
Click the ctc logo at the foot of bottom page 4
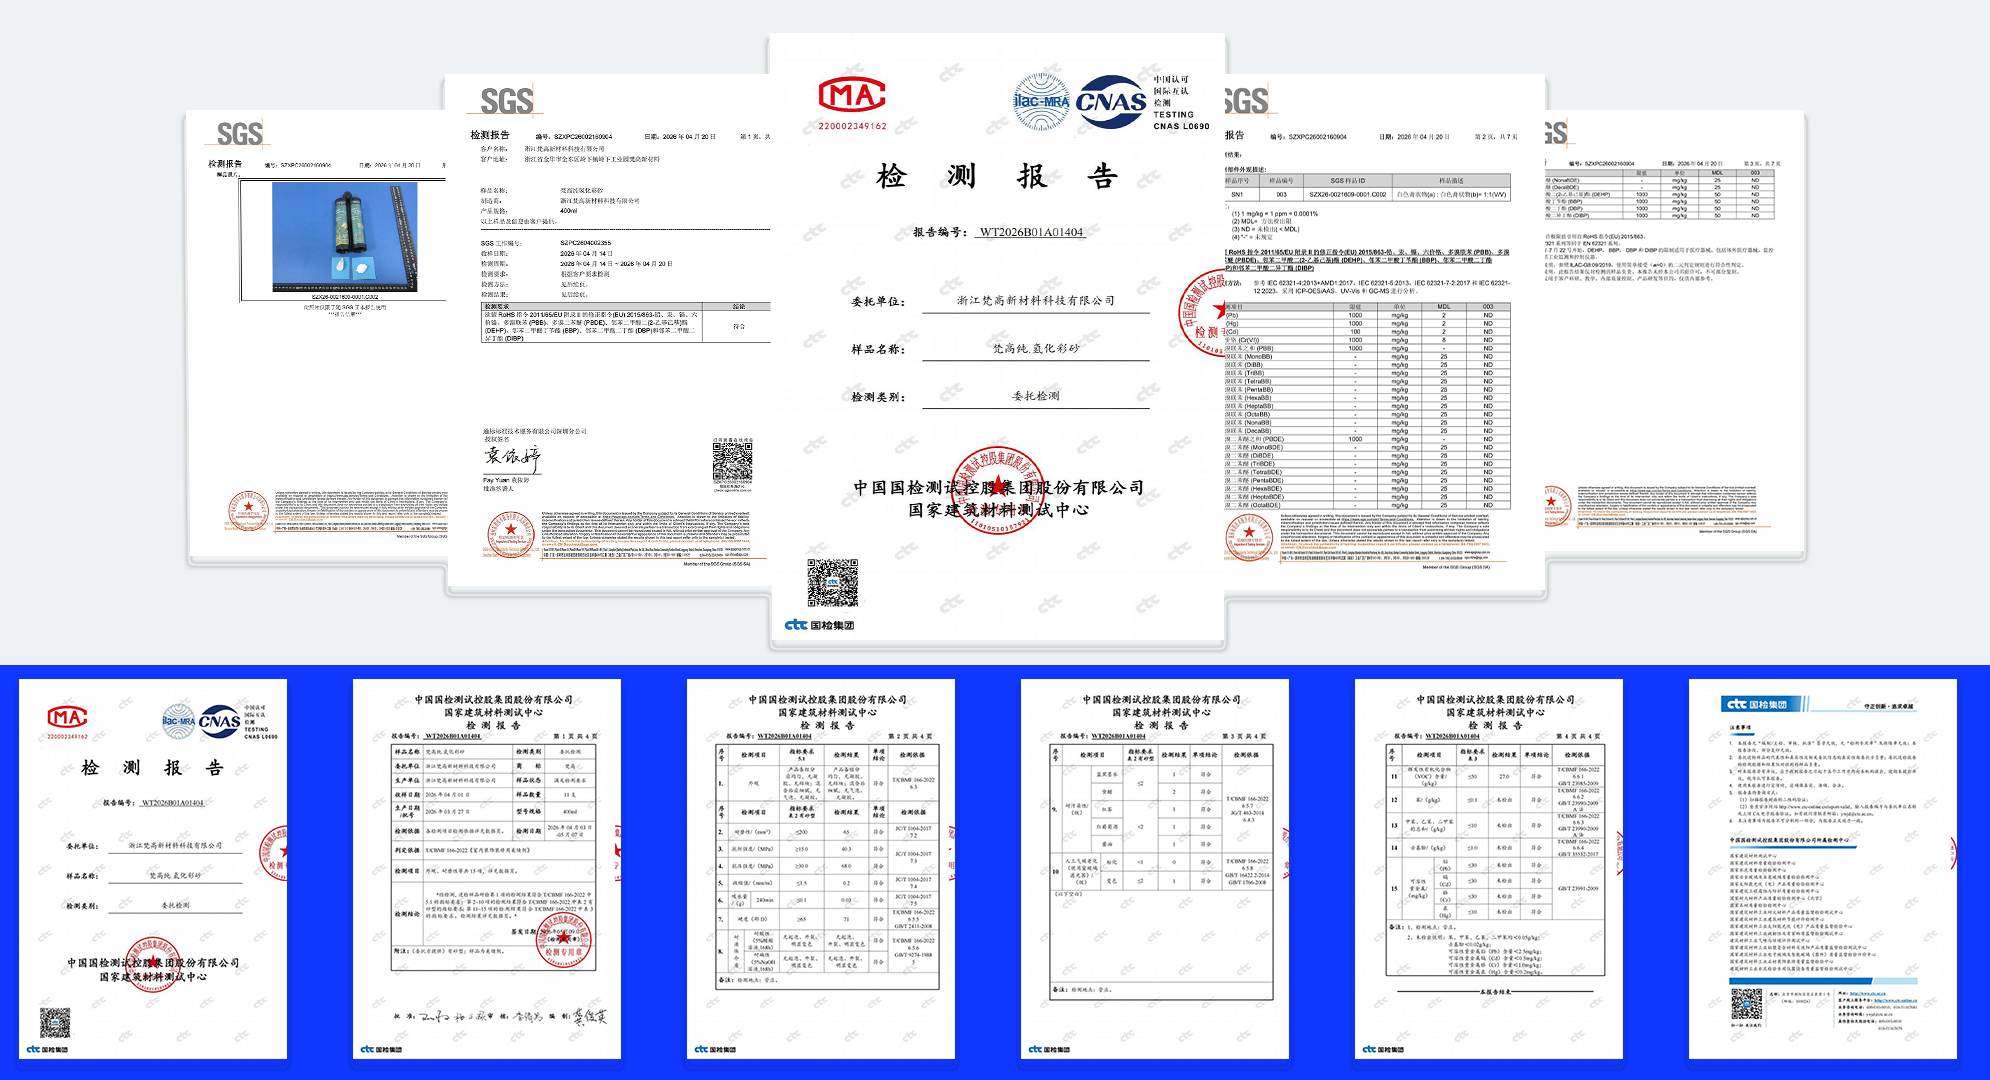[1383, 1049]
